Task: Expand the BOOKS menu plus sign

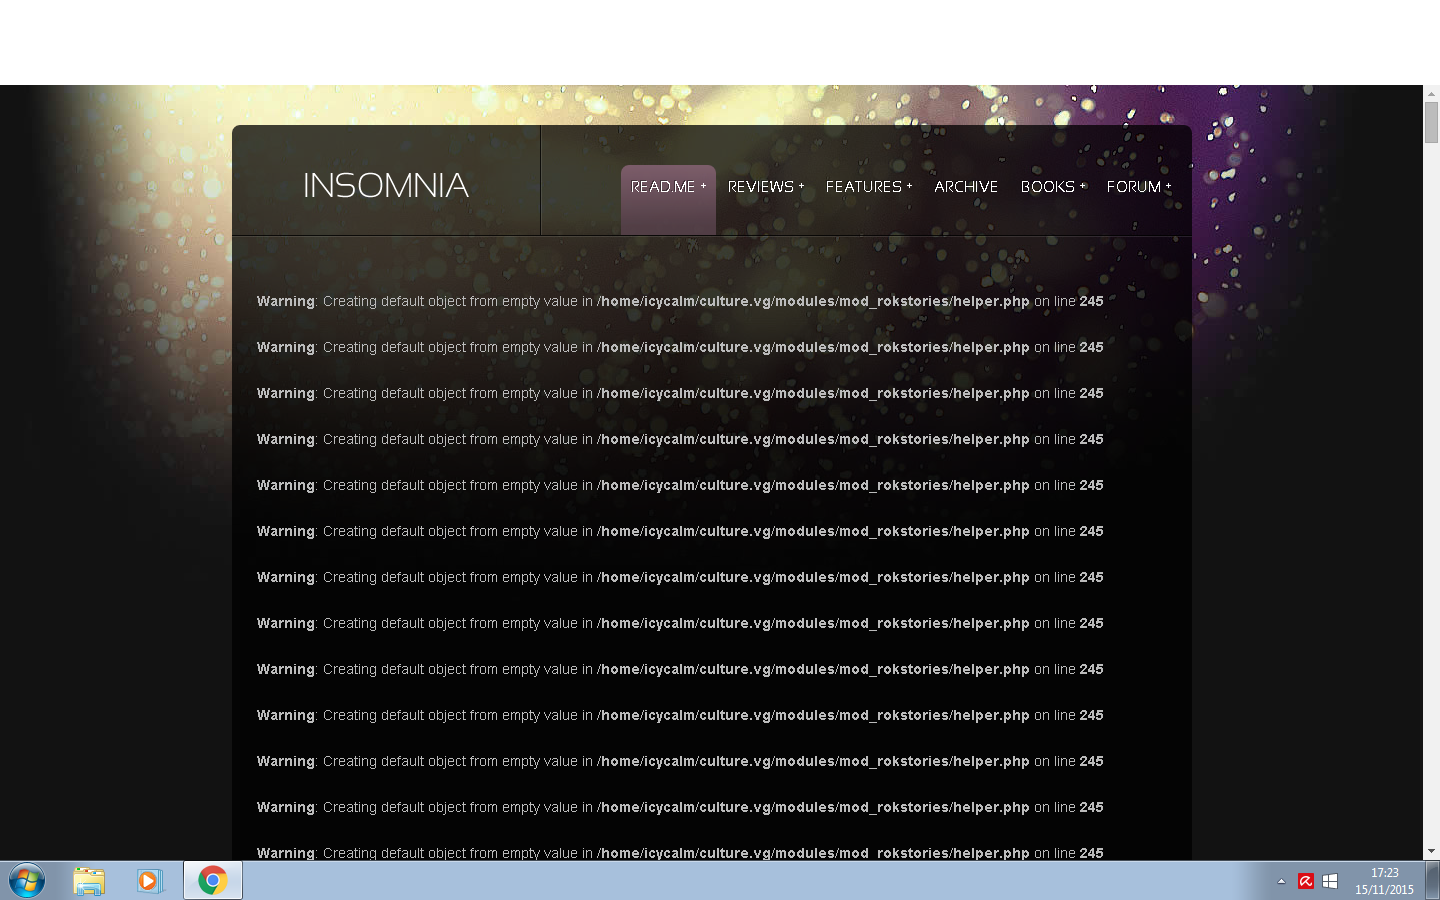Action: pos(1082,186)
